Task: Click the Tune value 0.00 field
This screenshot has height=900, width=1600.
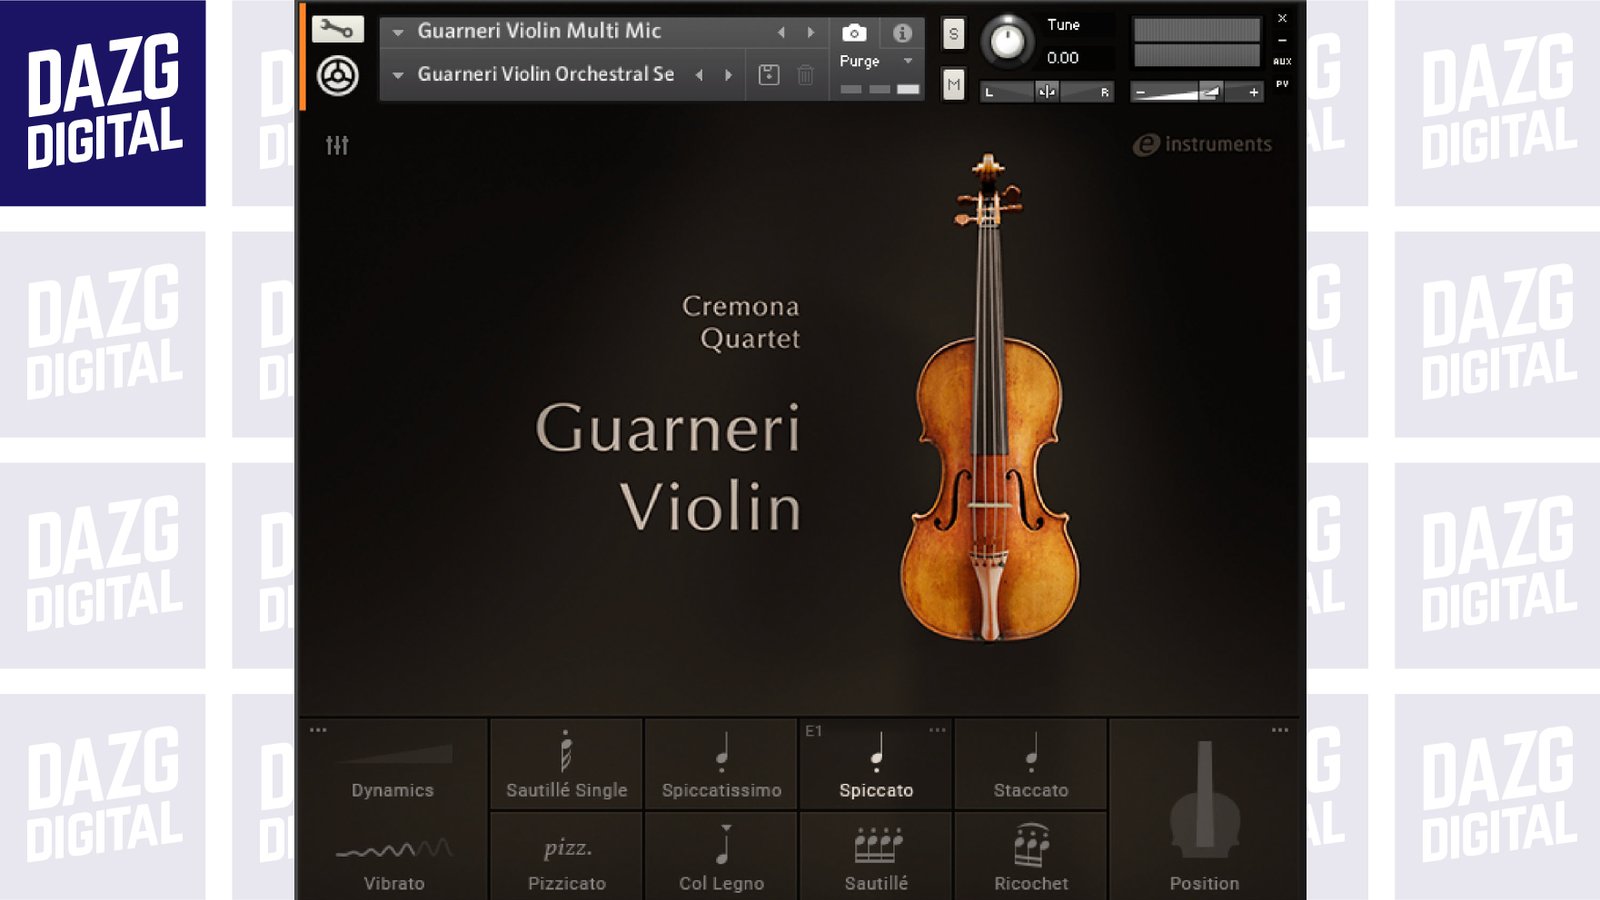Action: pyautogui.click(x=1063, y=58)
